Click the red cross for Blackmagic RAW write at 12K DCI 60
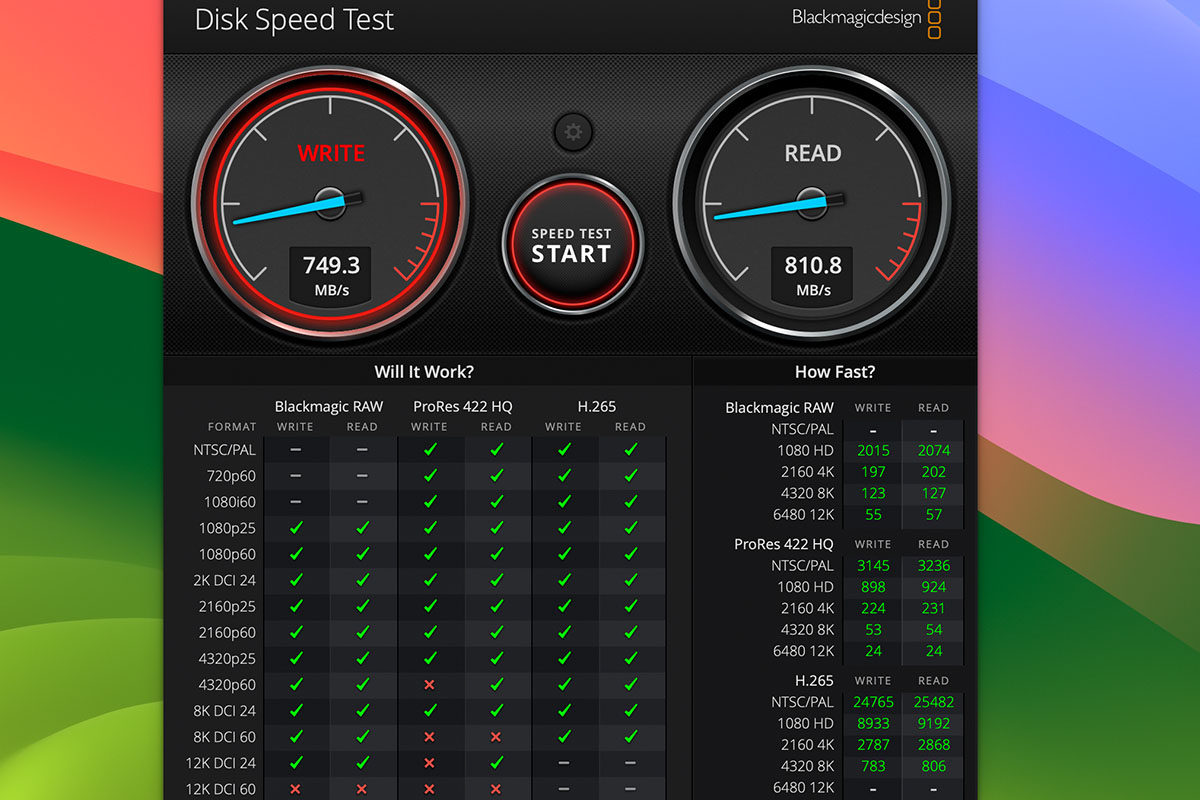The image size is (1200, 800). point(295,788)
